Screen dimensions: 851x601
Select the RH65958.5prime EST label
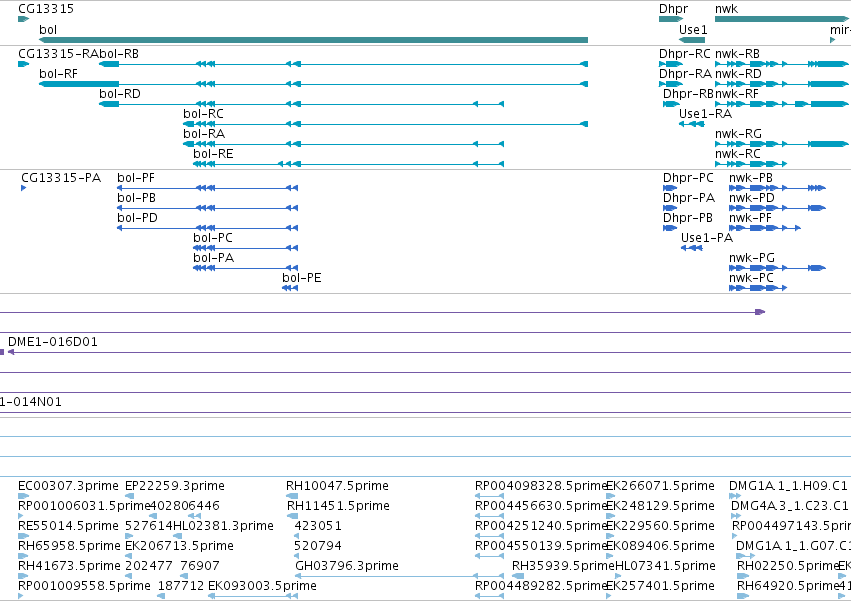pyautogui.click(x=69, y=546)
